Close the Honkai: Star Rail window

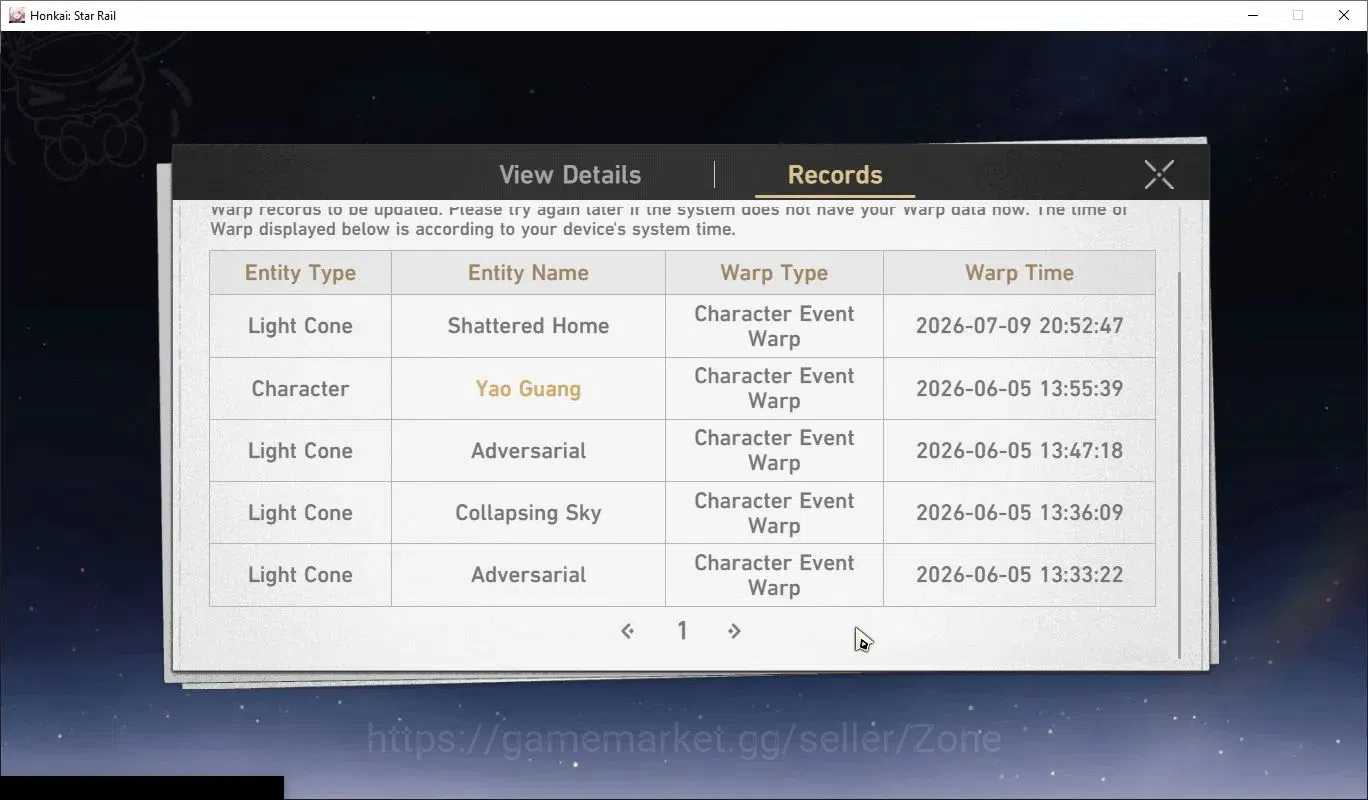click(x=1344, y=15)
